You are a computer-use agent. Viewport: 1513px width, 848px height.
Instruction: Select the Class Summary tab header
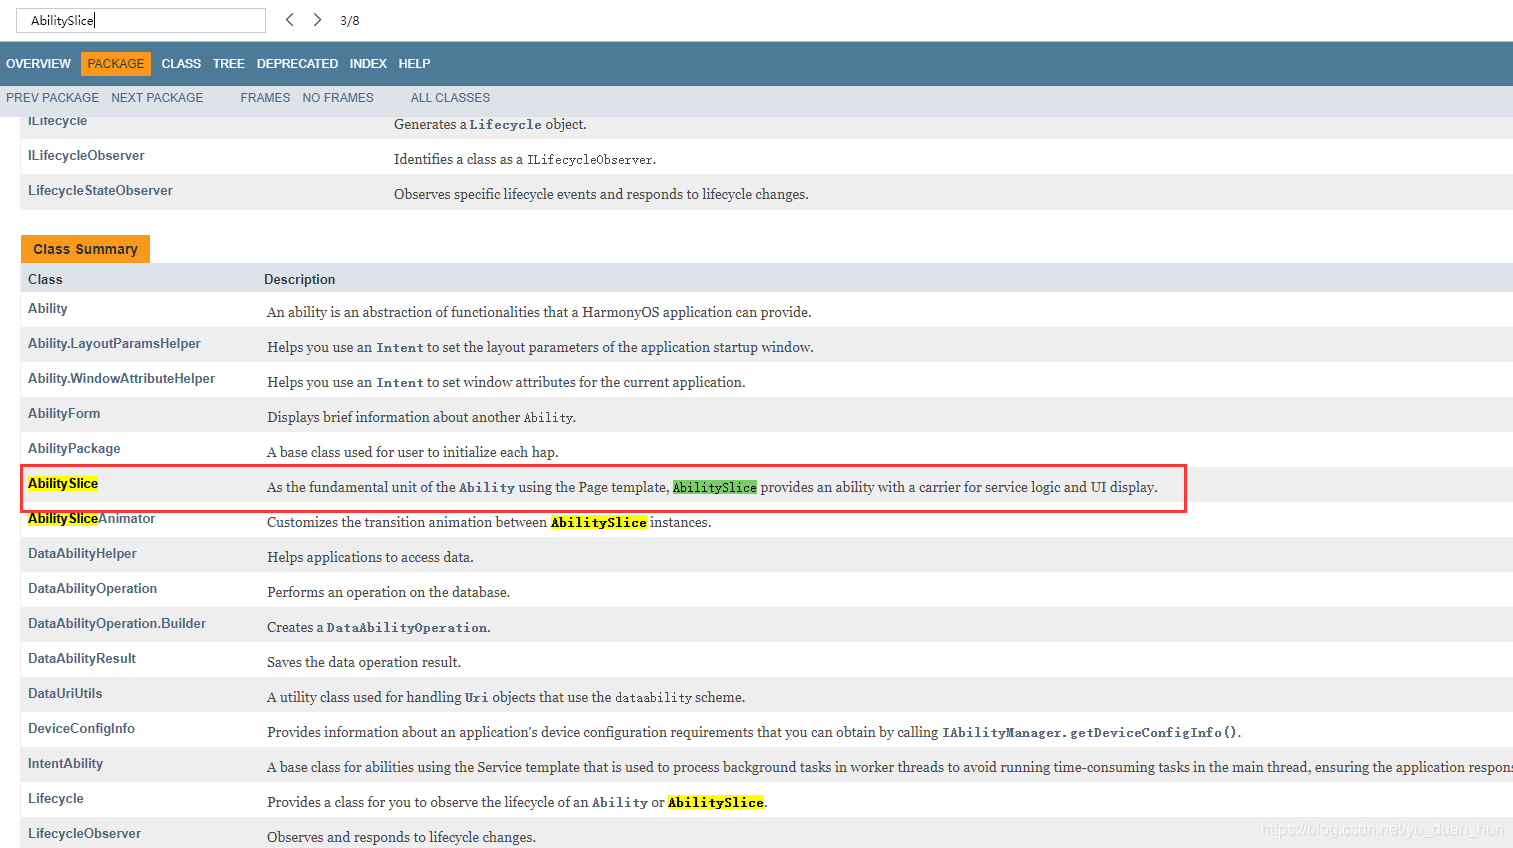(85, 249)
